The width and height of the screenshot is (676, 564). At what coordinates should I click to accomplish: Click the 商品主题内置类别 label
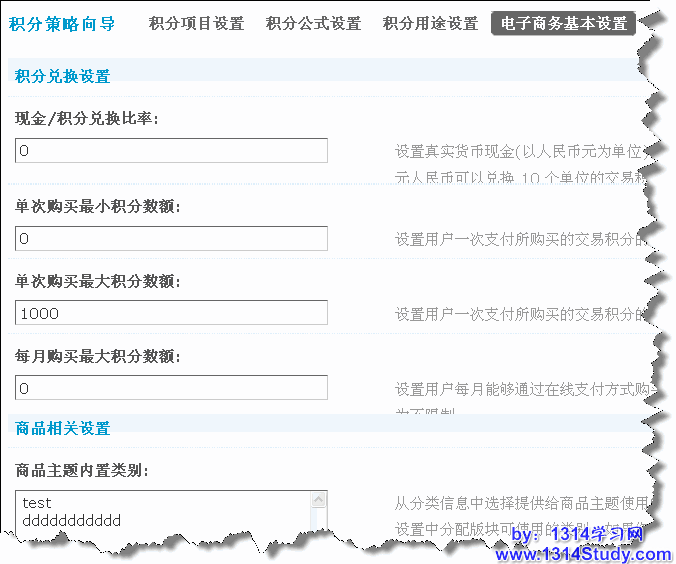click(82, 470)
